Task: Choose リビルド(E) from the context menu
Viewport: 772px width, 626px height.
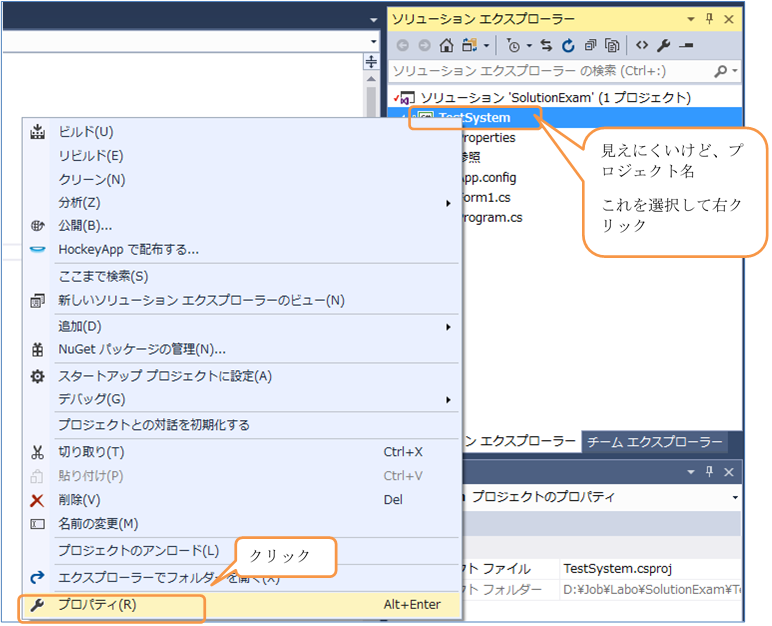Action: pyautogui.click(x=91, y=156)
